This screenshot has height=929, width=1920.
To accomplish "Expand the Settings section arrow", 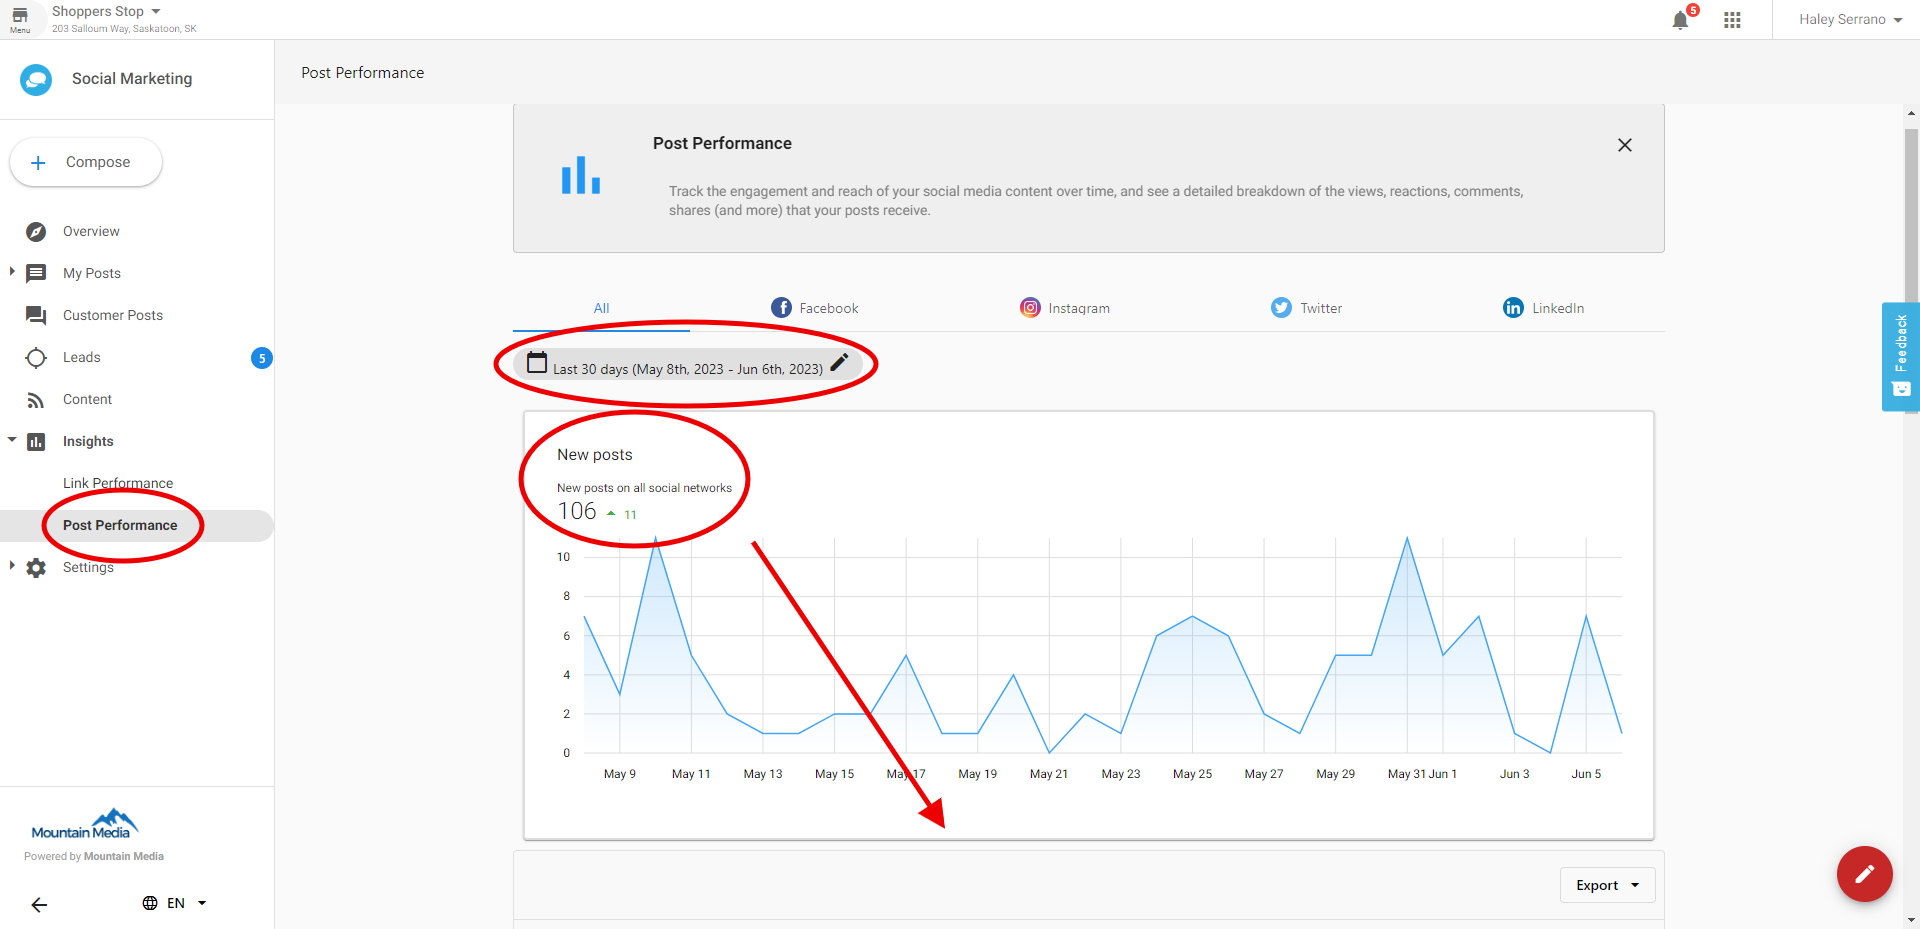I will coord(12,566).
